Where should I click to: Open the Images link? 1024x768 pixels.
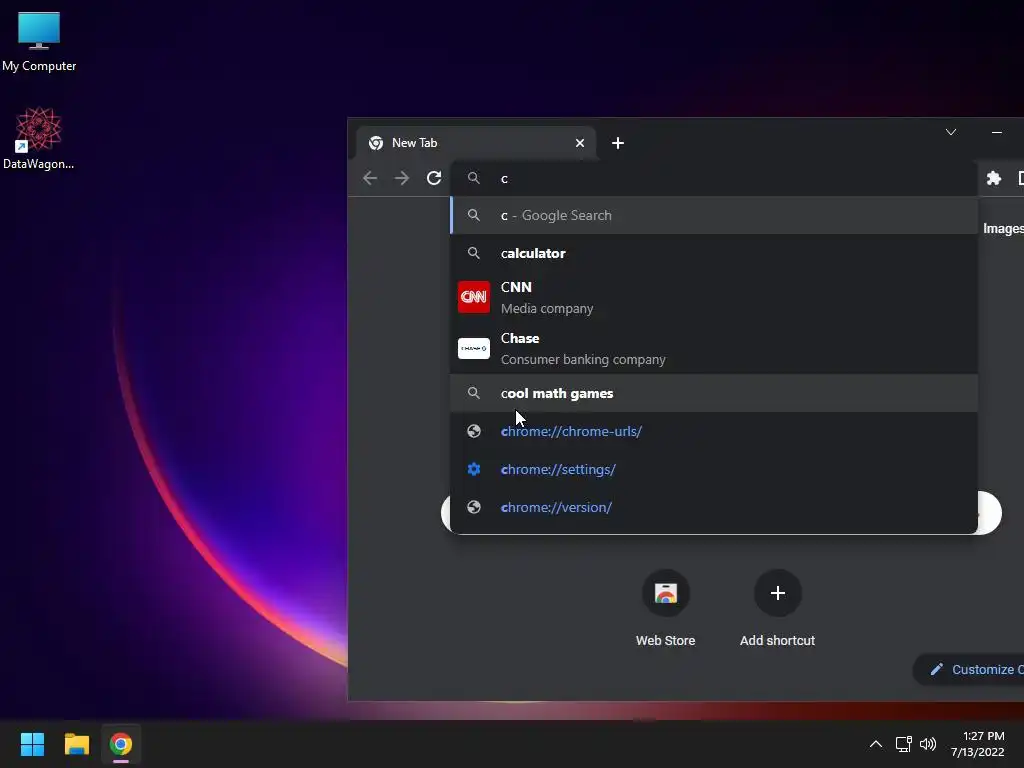pos(1003,229)
